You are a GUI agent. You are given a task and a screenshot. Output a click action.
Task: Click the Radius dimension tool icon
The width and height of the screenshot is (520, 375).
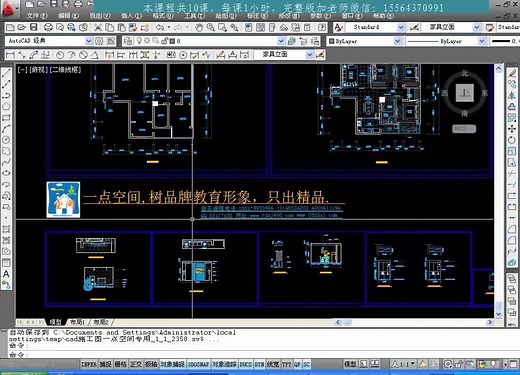tap(60, 55)
